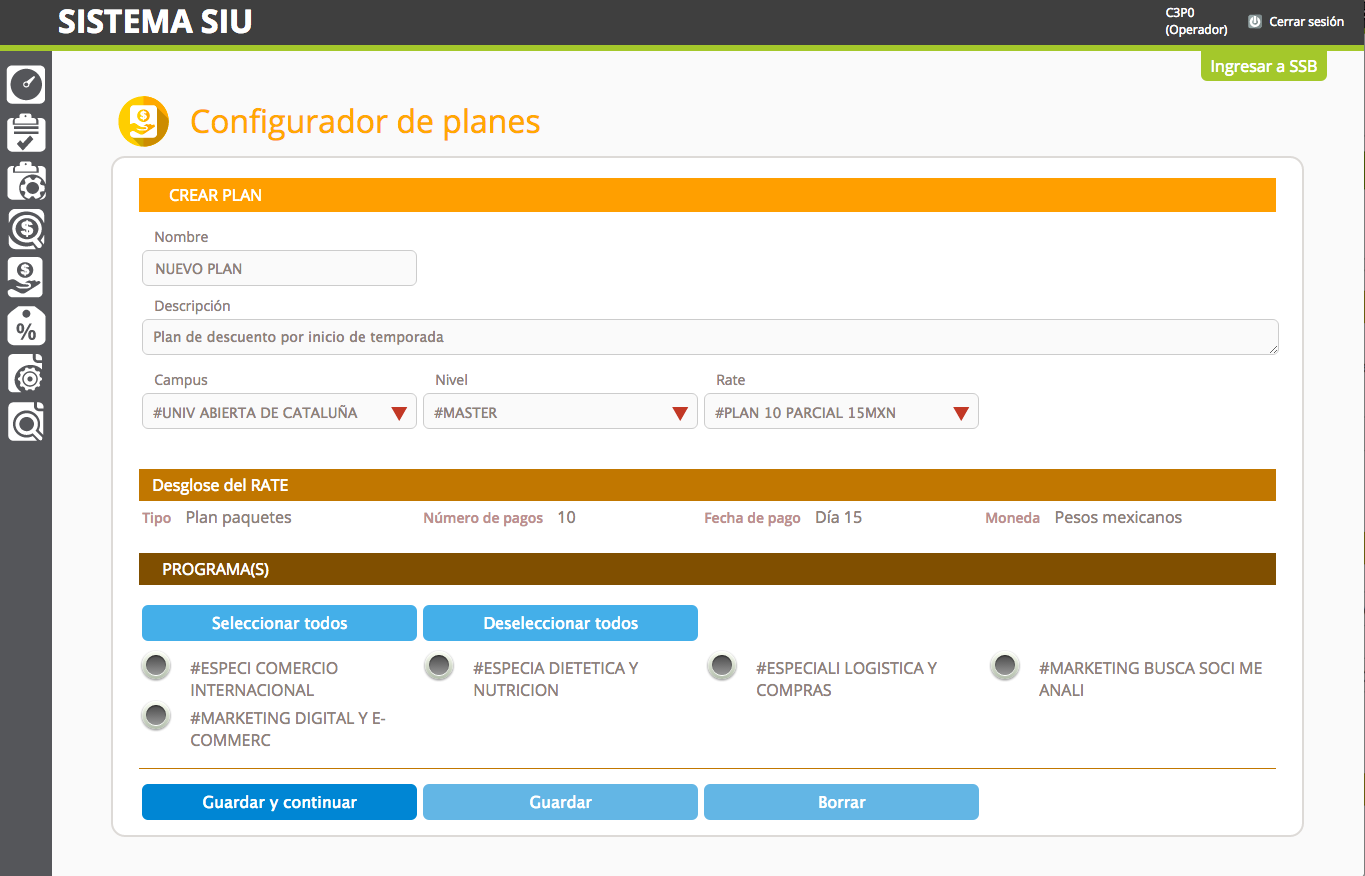Open the document gear settings icon
The height and width of the screenshot is (876, 1365).
pos(27,374)
